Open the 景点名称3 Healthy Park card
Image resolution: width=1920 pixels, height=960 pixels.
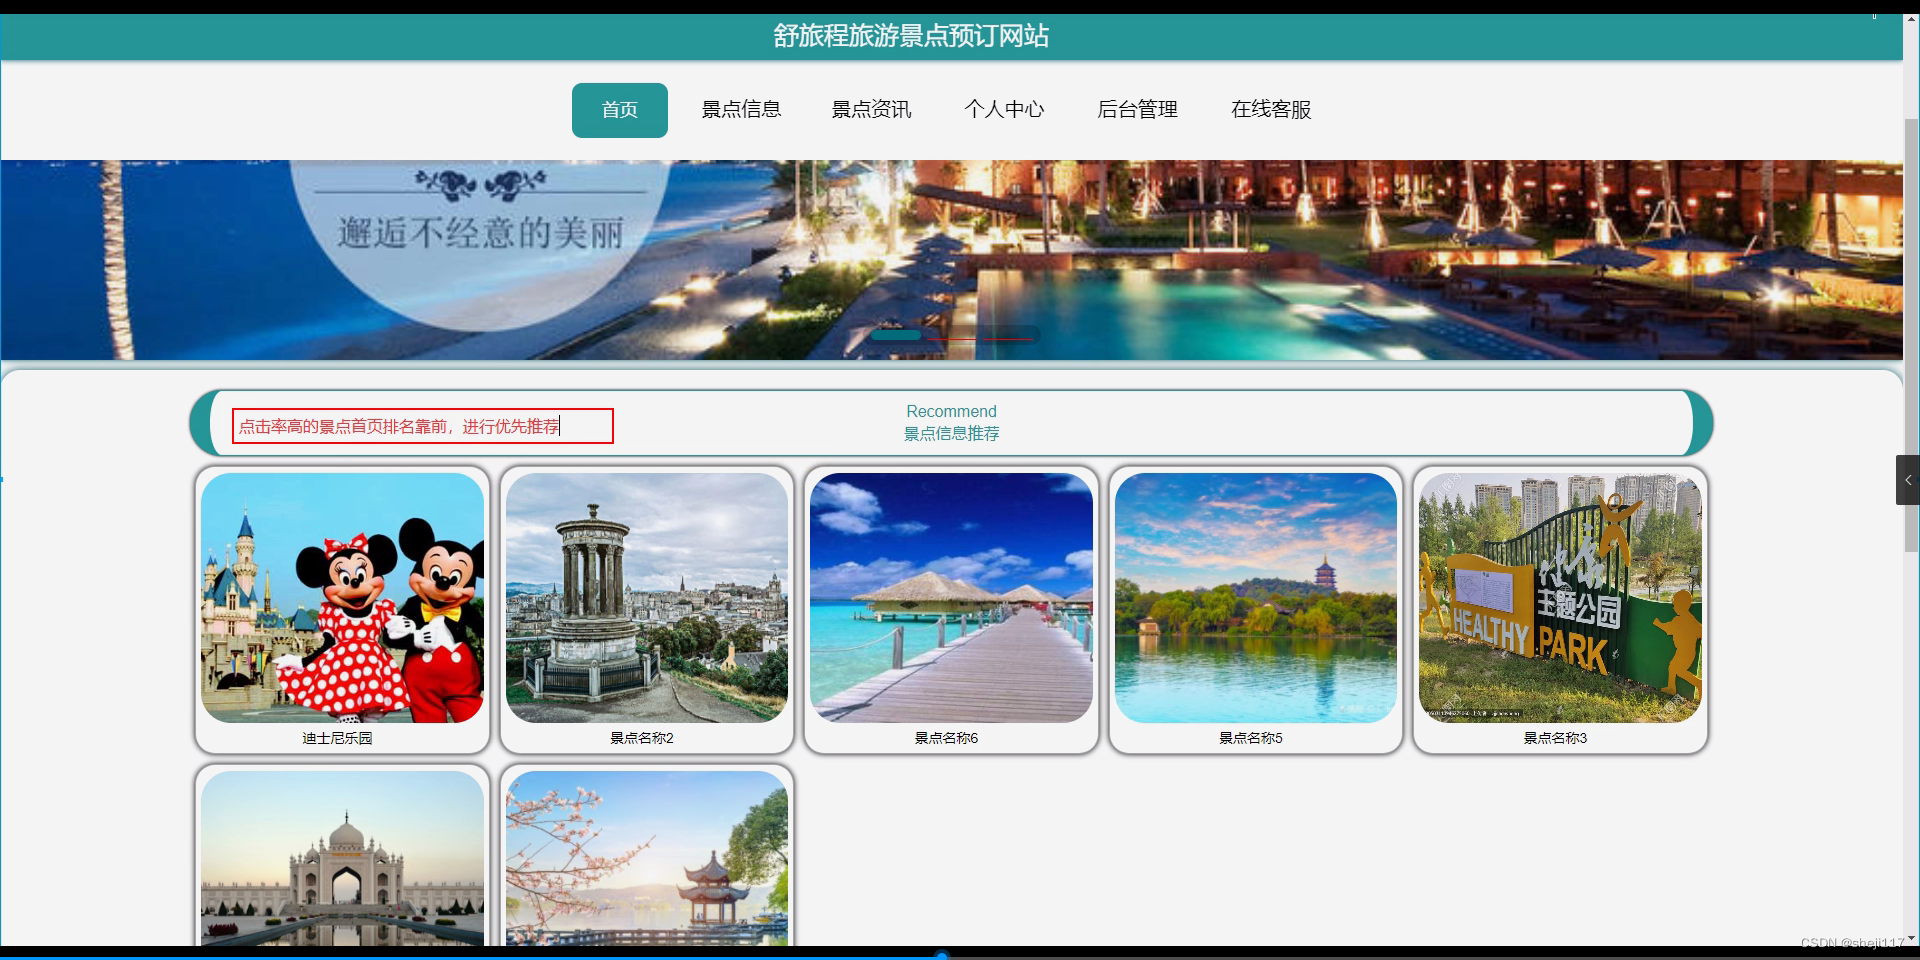1559,598
